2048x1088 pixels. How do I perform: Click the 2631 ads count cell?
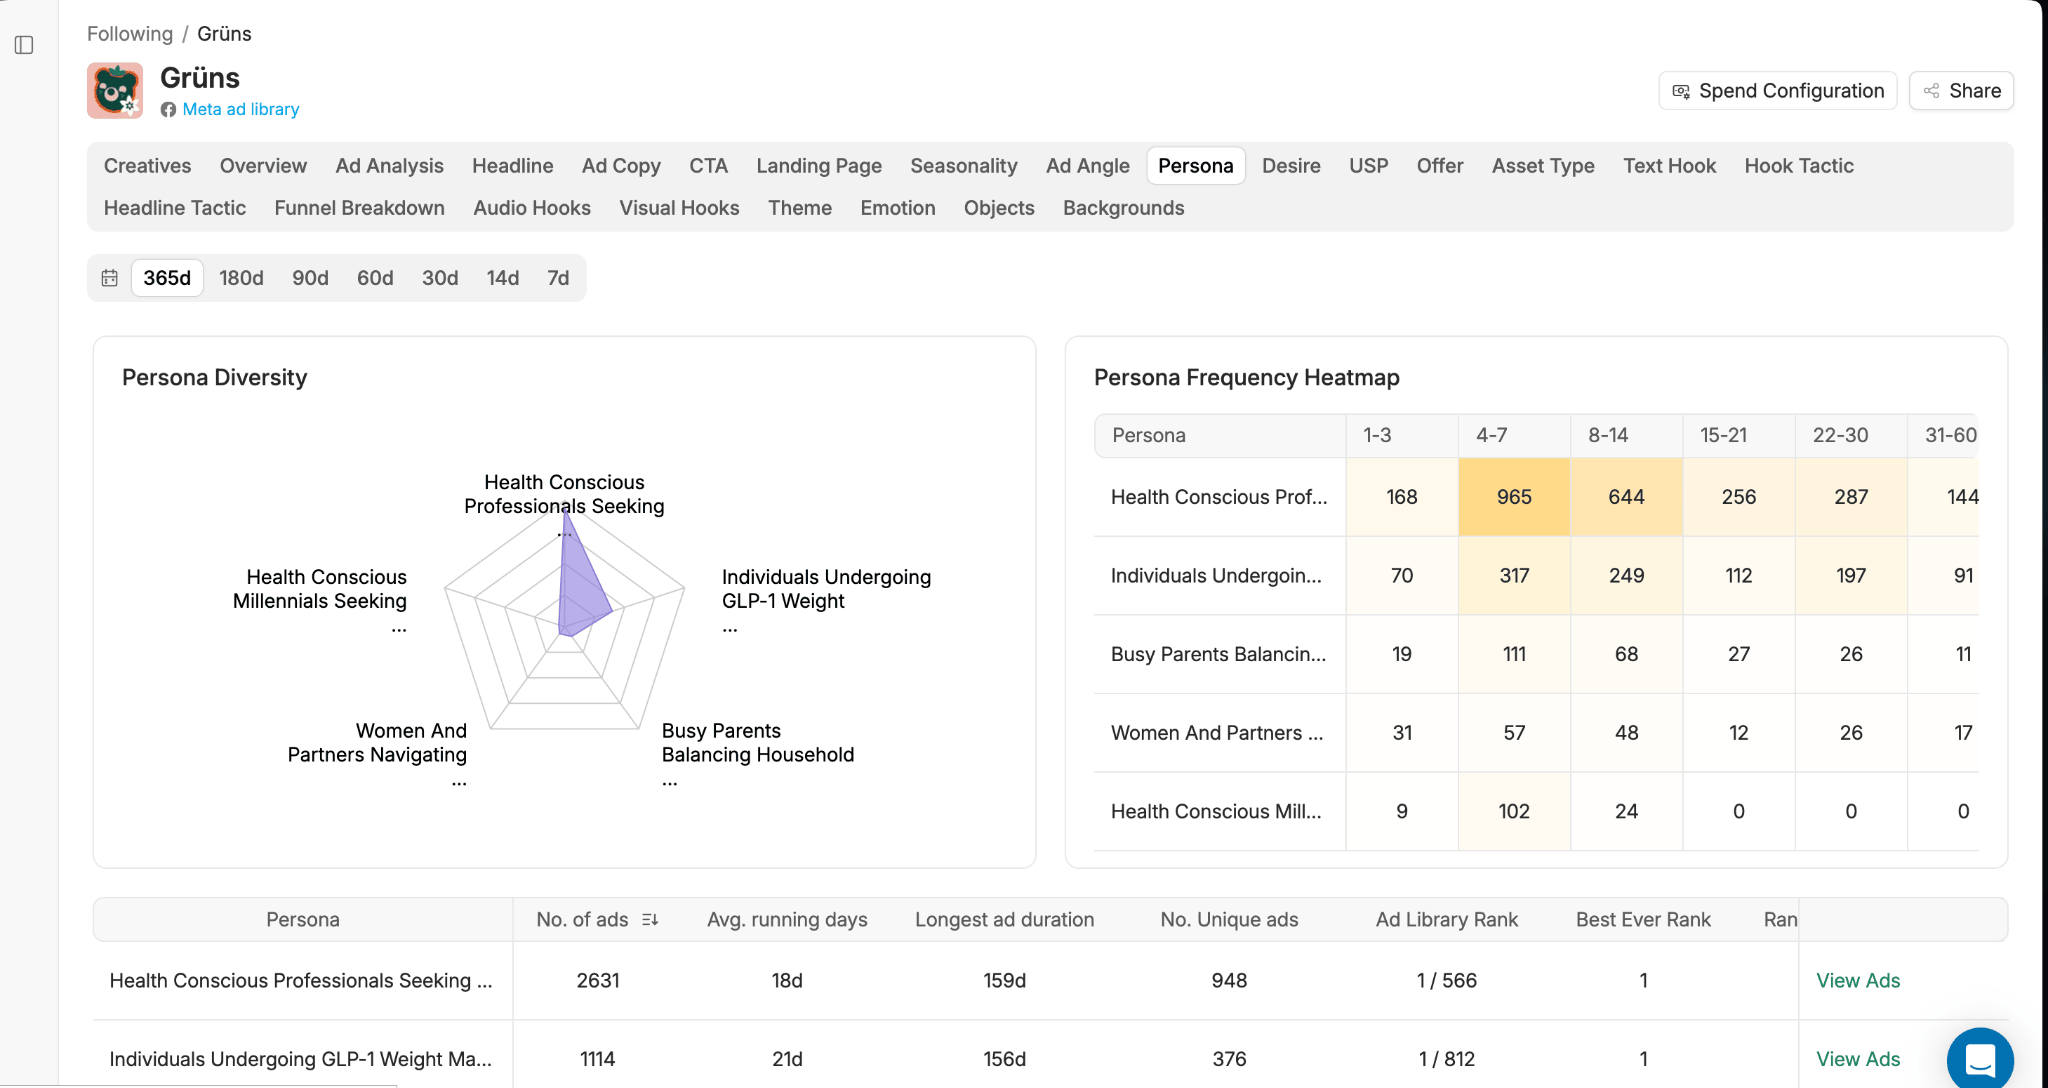click(598, 981)
